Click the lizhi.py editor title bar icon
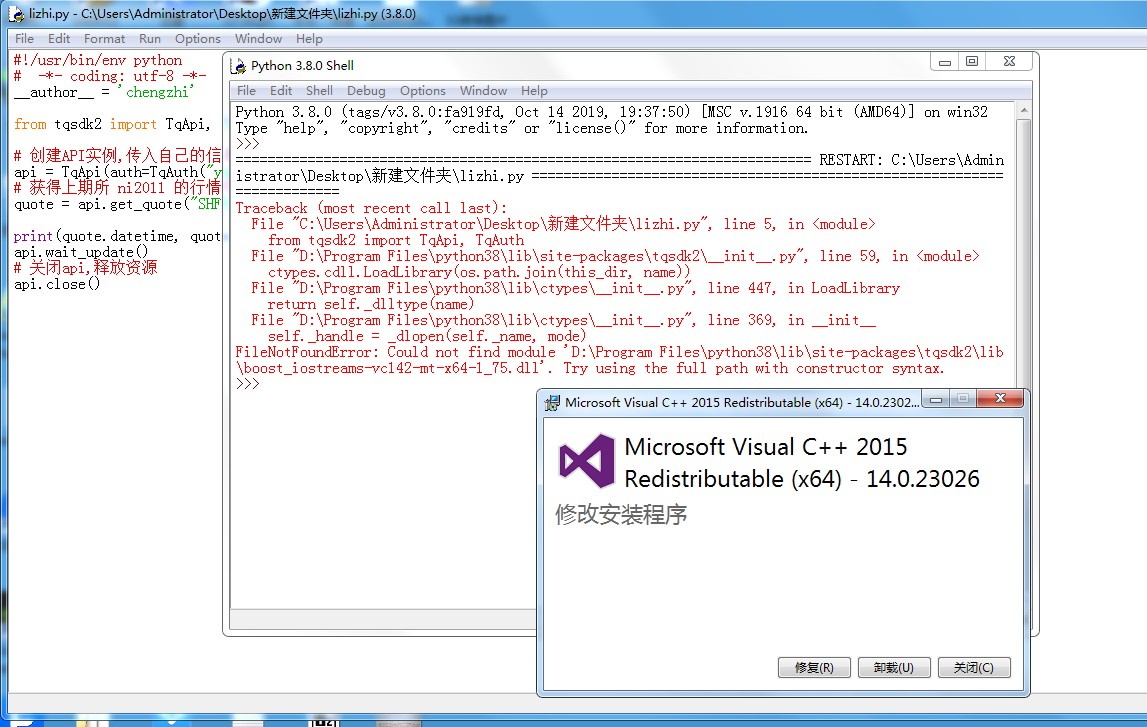Screen dimensions: 1147x727 [15, 13]
